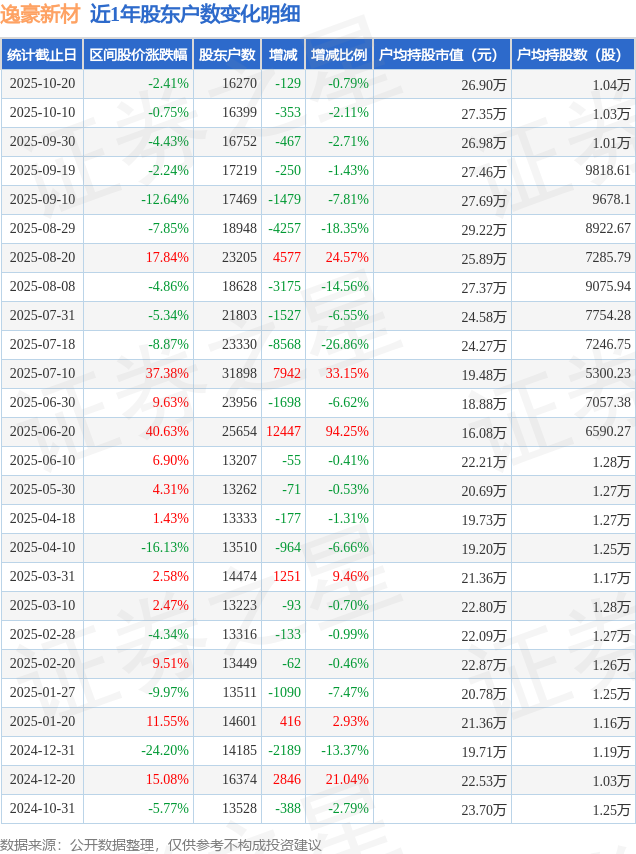
Task: Click the 逸豪新材 stock name title
Action: [x=40, y=14]
